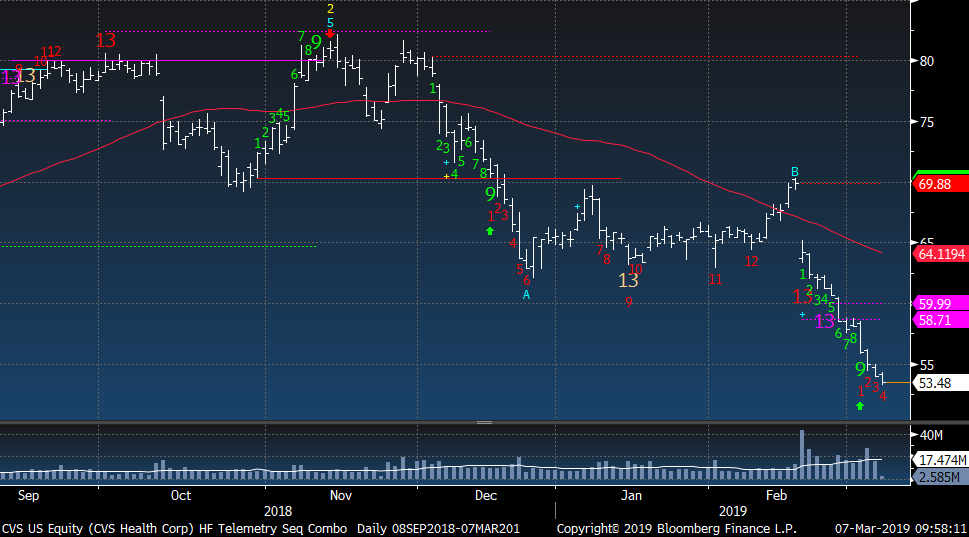Click the 2018 year label
Image resolution: width=969 pixels, height=537 pixels.
(x=277, y=512)
